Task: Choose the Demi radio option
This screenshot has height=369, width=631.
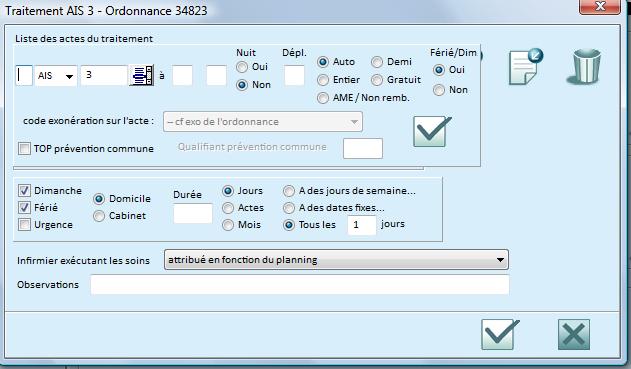Action: (x=377, y=62)
